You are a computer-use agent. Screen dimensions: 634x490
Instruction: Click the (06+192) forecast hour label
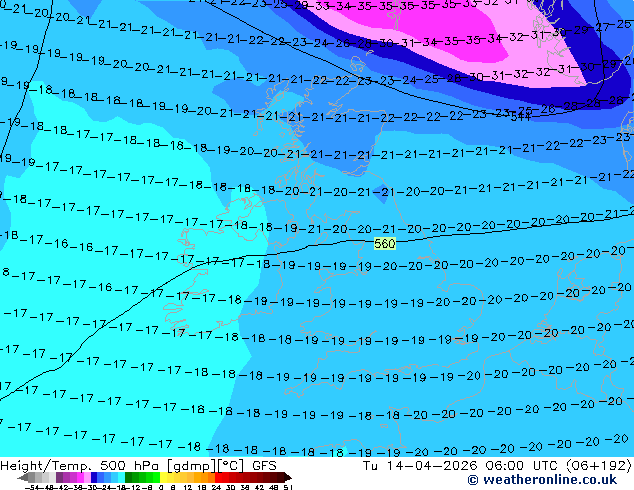[599, 465]
